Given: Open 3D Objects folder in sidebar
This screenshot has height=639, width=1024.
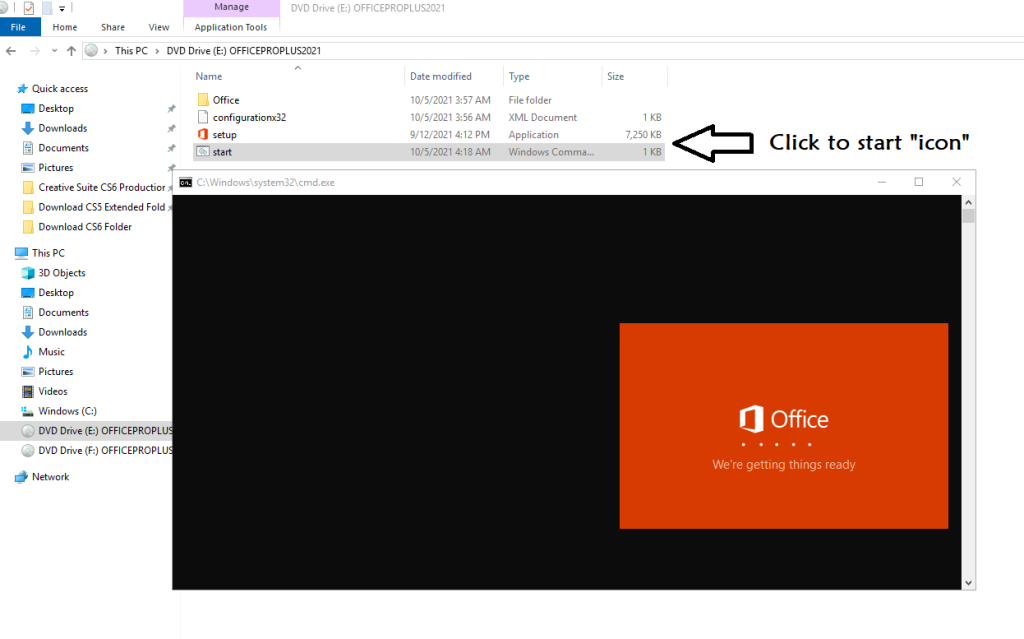Looking at the screenshot, I should (61, 273).
